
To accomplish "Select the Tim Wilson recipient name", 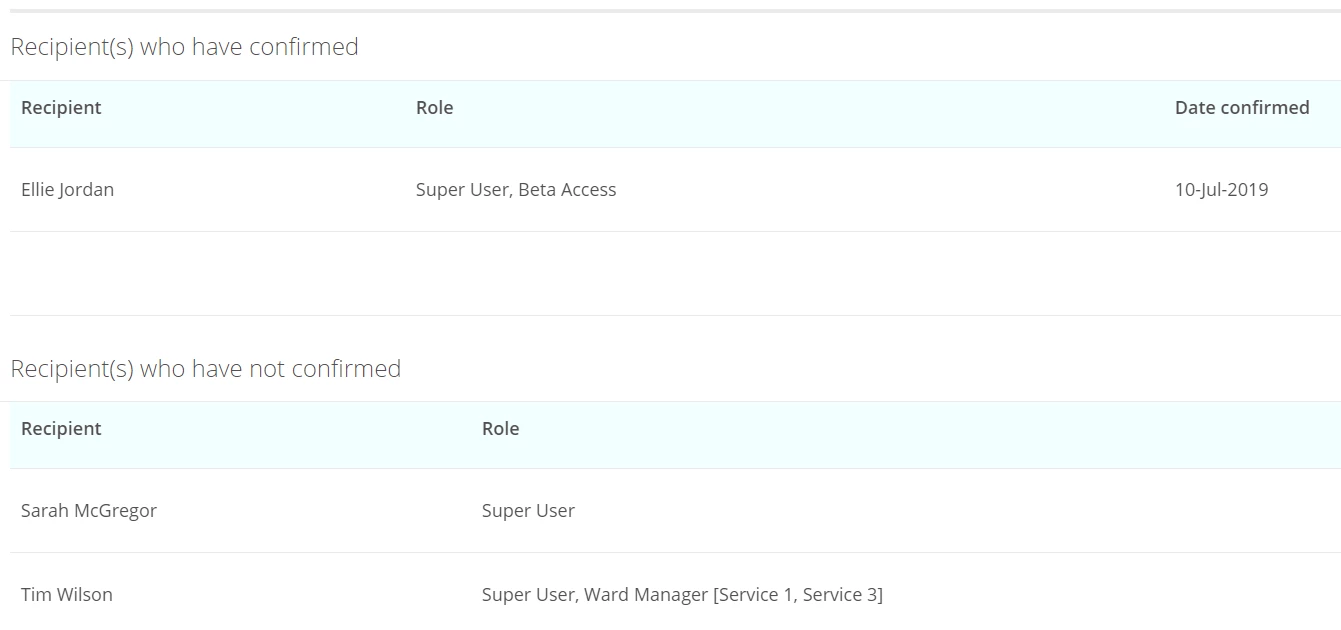I will point(67,595).
